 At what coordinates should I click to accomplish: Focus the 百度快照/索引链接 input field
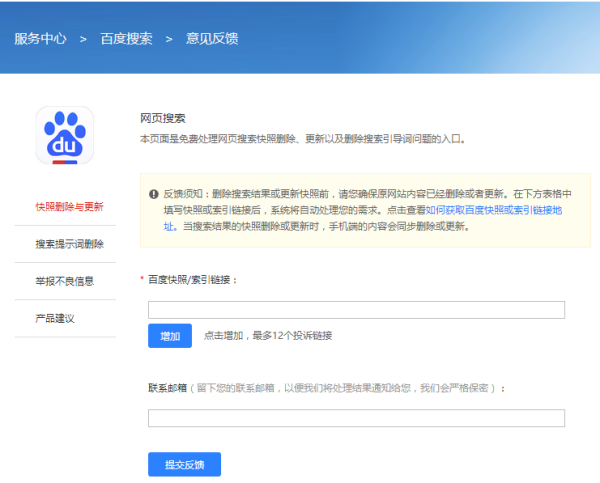click(356, 310)
